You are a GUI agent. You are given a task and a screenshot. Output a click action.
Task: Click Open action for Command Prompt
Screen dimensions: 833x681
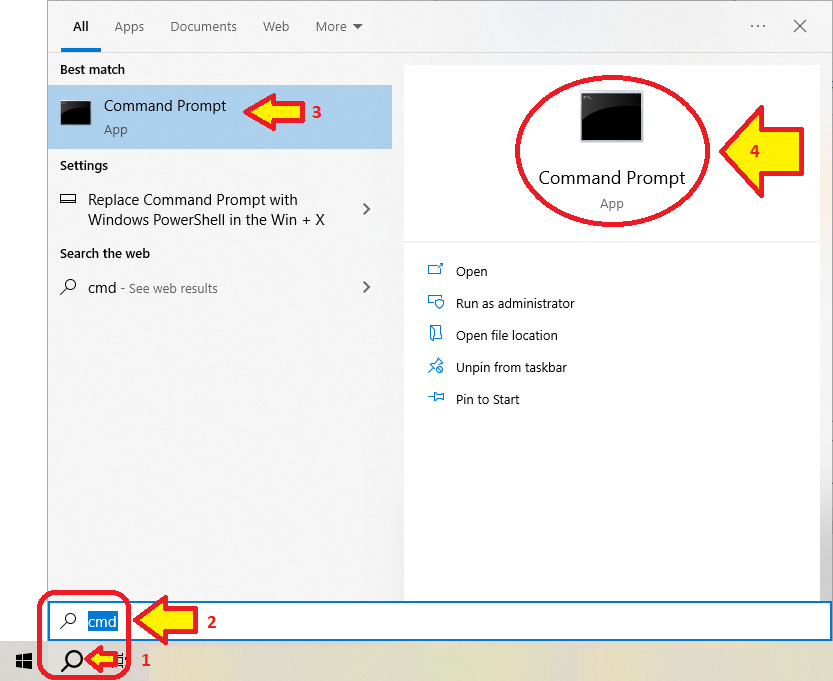471,271
